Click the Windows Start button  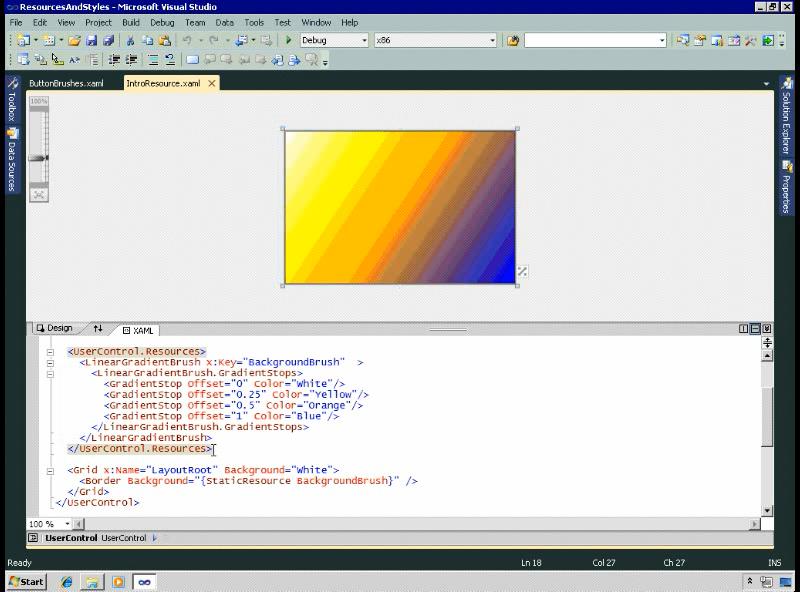pos(27,582)
